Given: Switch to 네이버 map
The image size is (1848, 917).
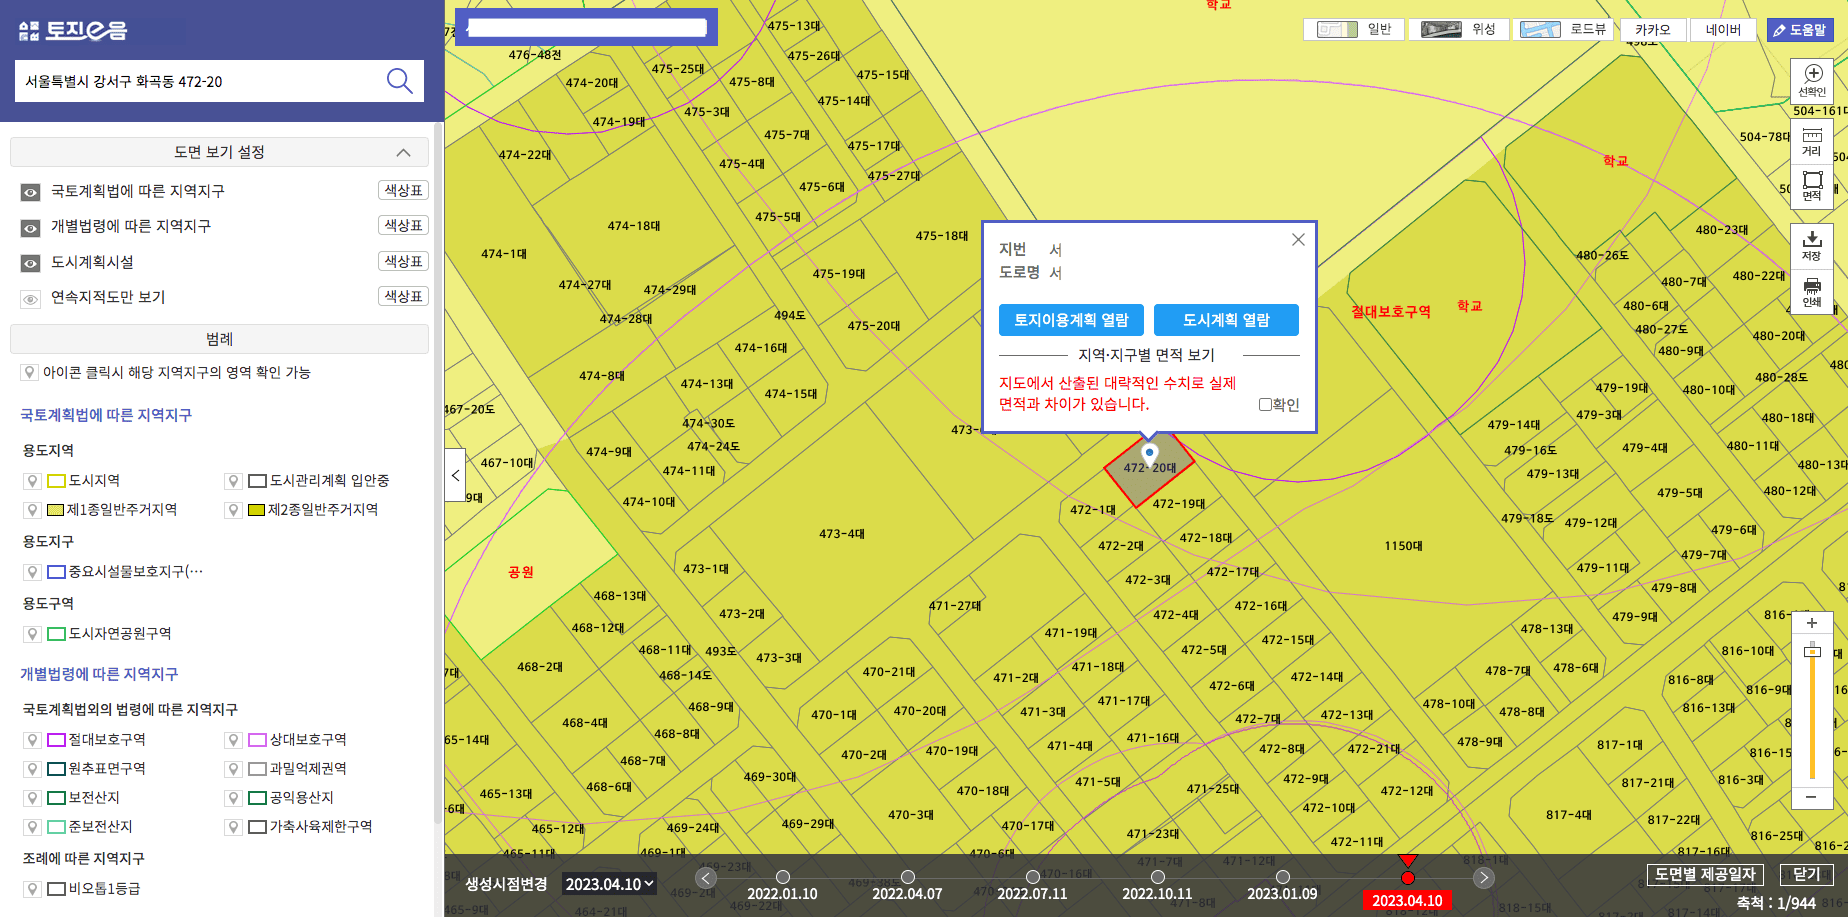Looking at the screenshot, I should tap(1723, 29).
